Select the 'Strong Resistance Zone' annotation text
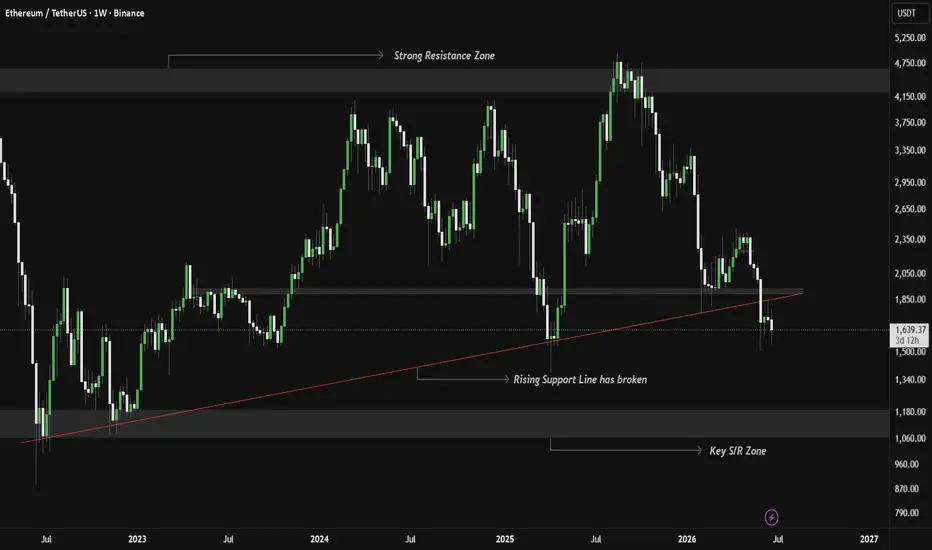This screenshot has width=932, height=550. (444, 55)
